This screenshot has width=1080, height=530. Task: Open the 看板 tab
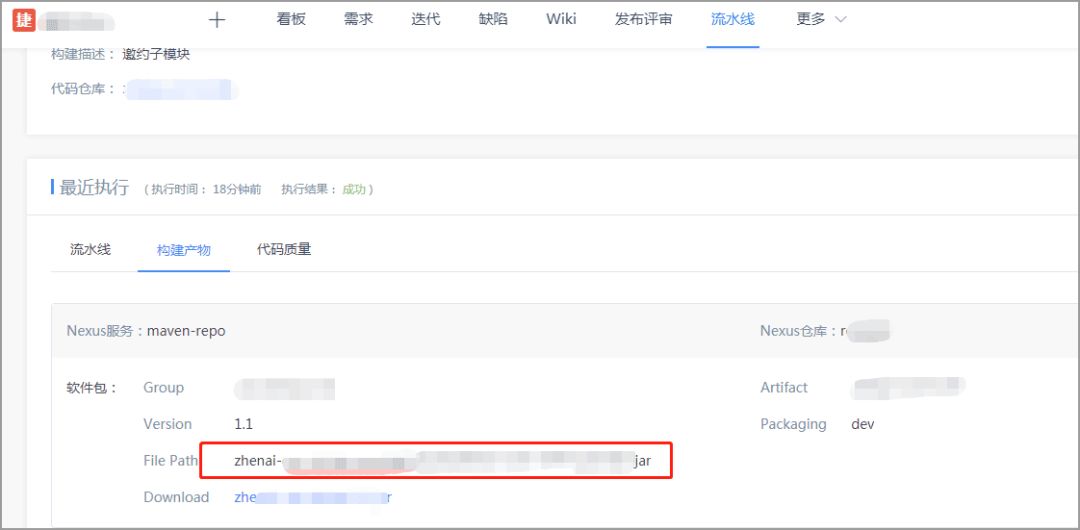coord(291,19)
